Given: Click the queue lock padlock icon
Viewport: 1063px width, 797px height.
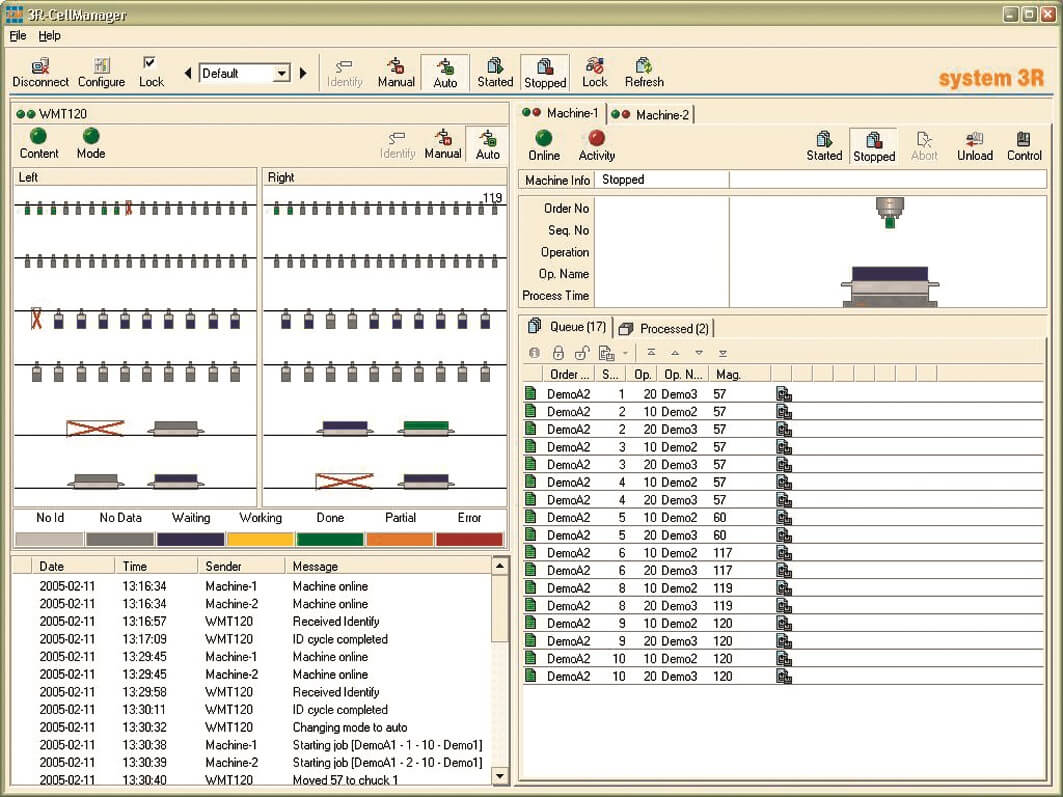Looking at the screenshot, I should click(x=558, y=353).
